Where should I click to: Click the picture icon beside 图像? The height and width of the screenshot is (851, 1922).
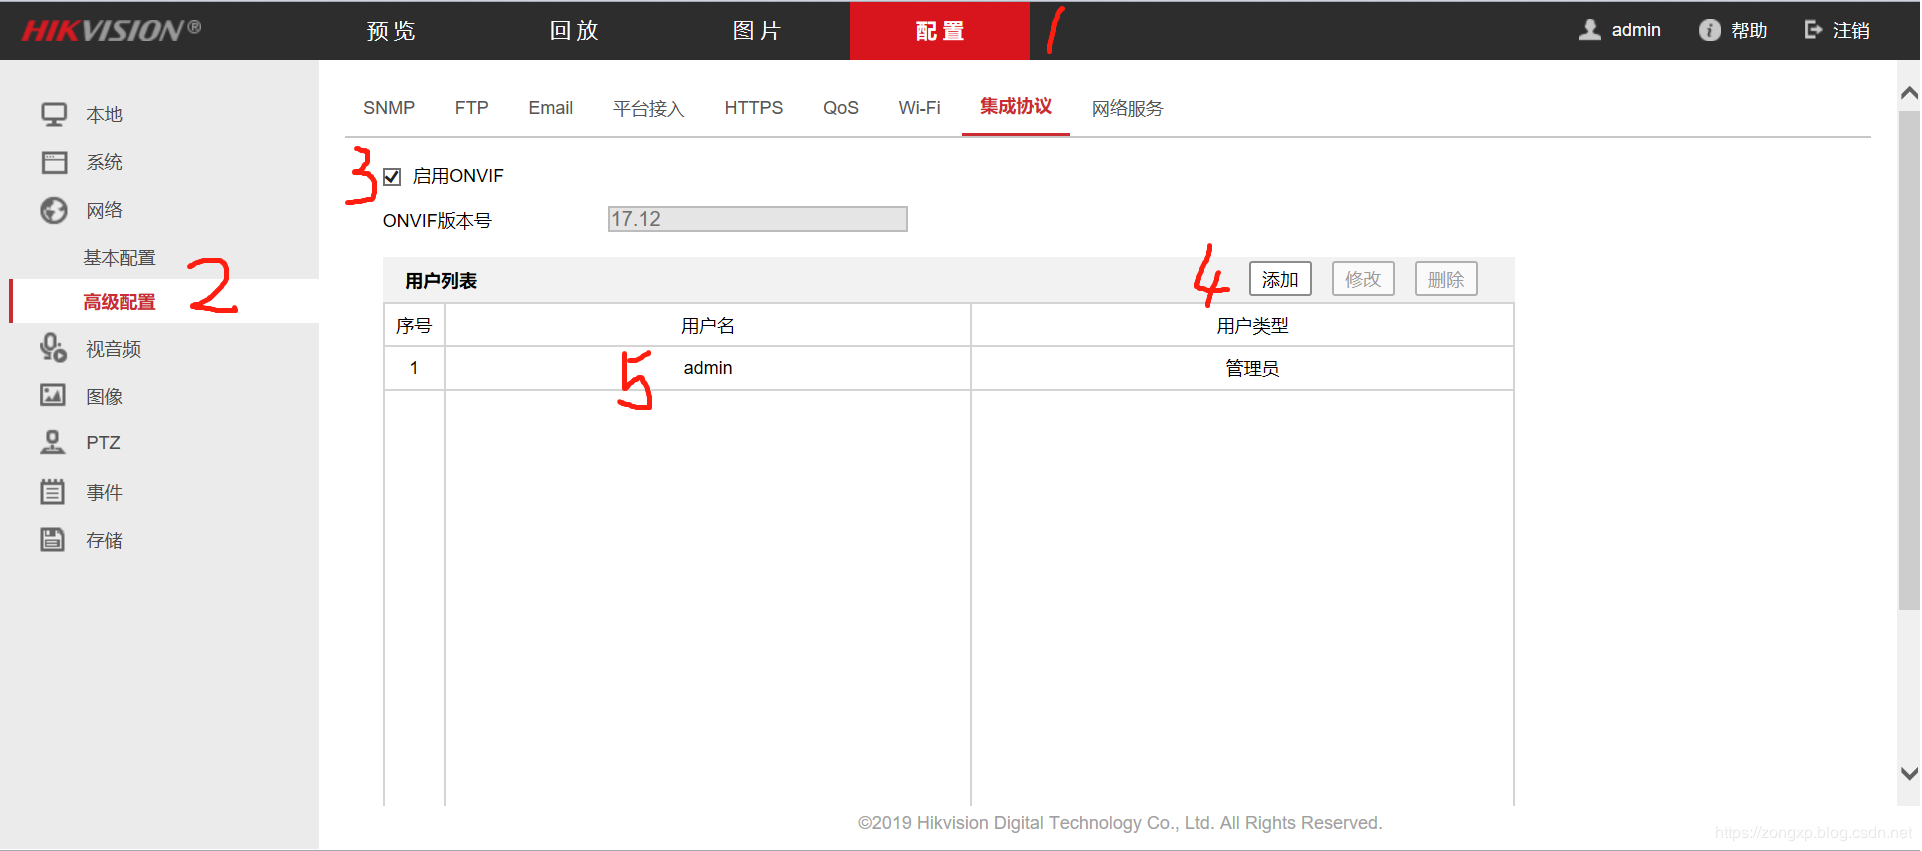tap(53, 395)
